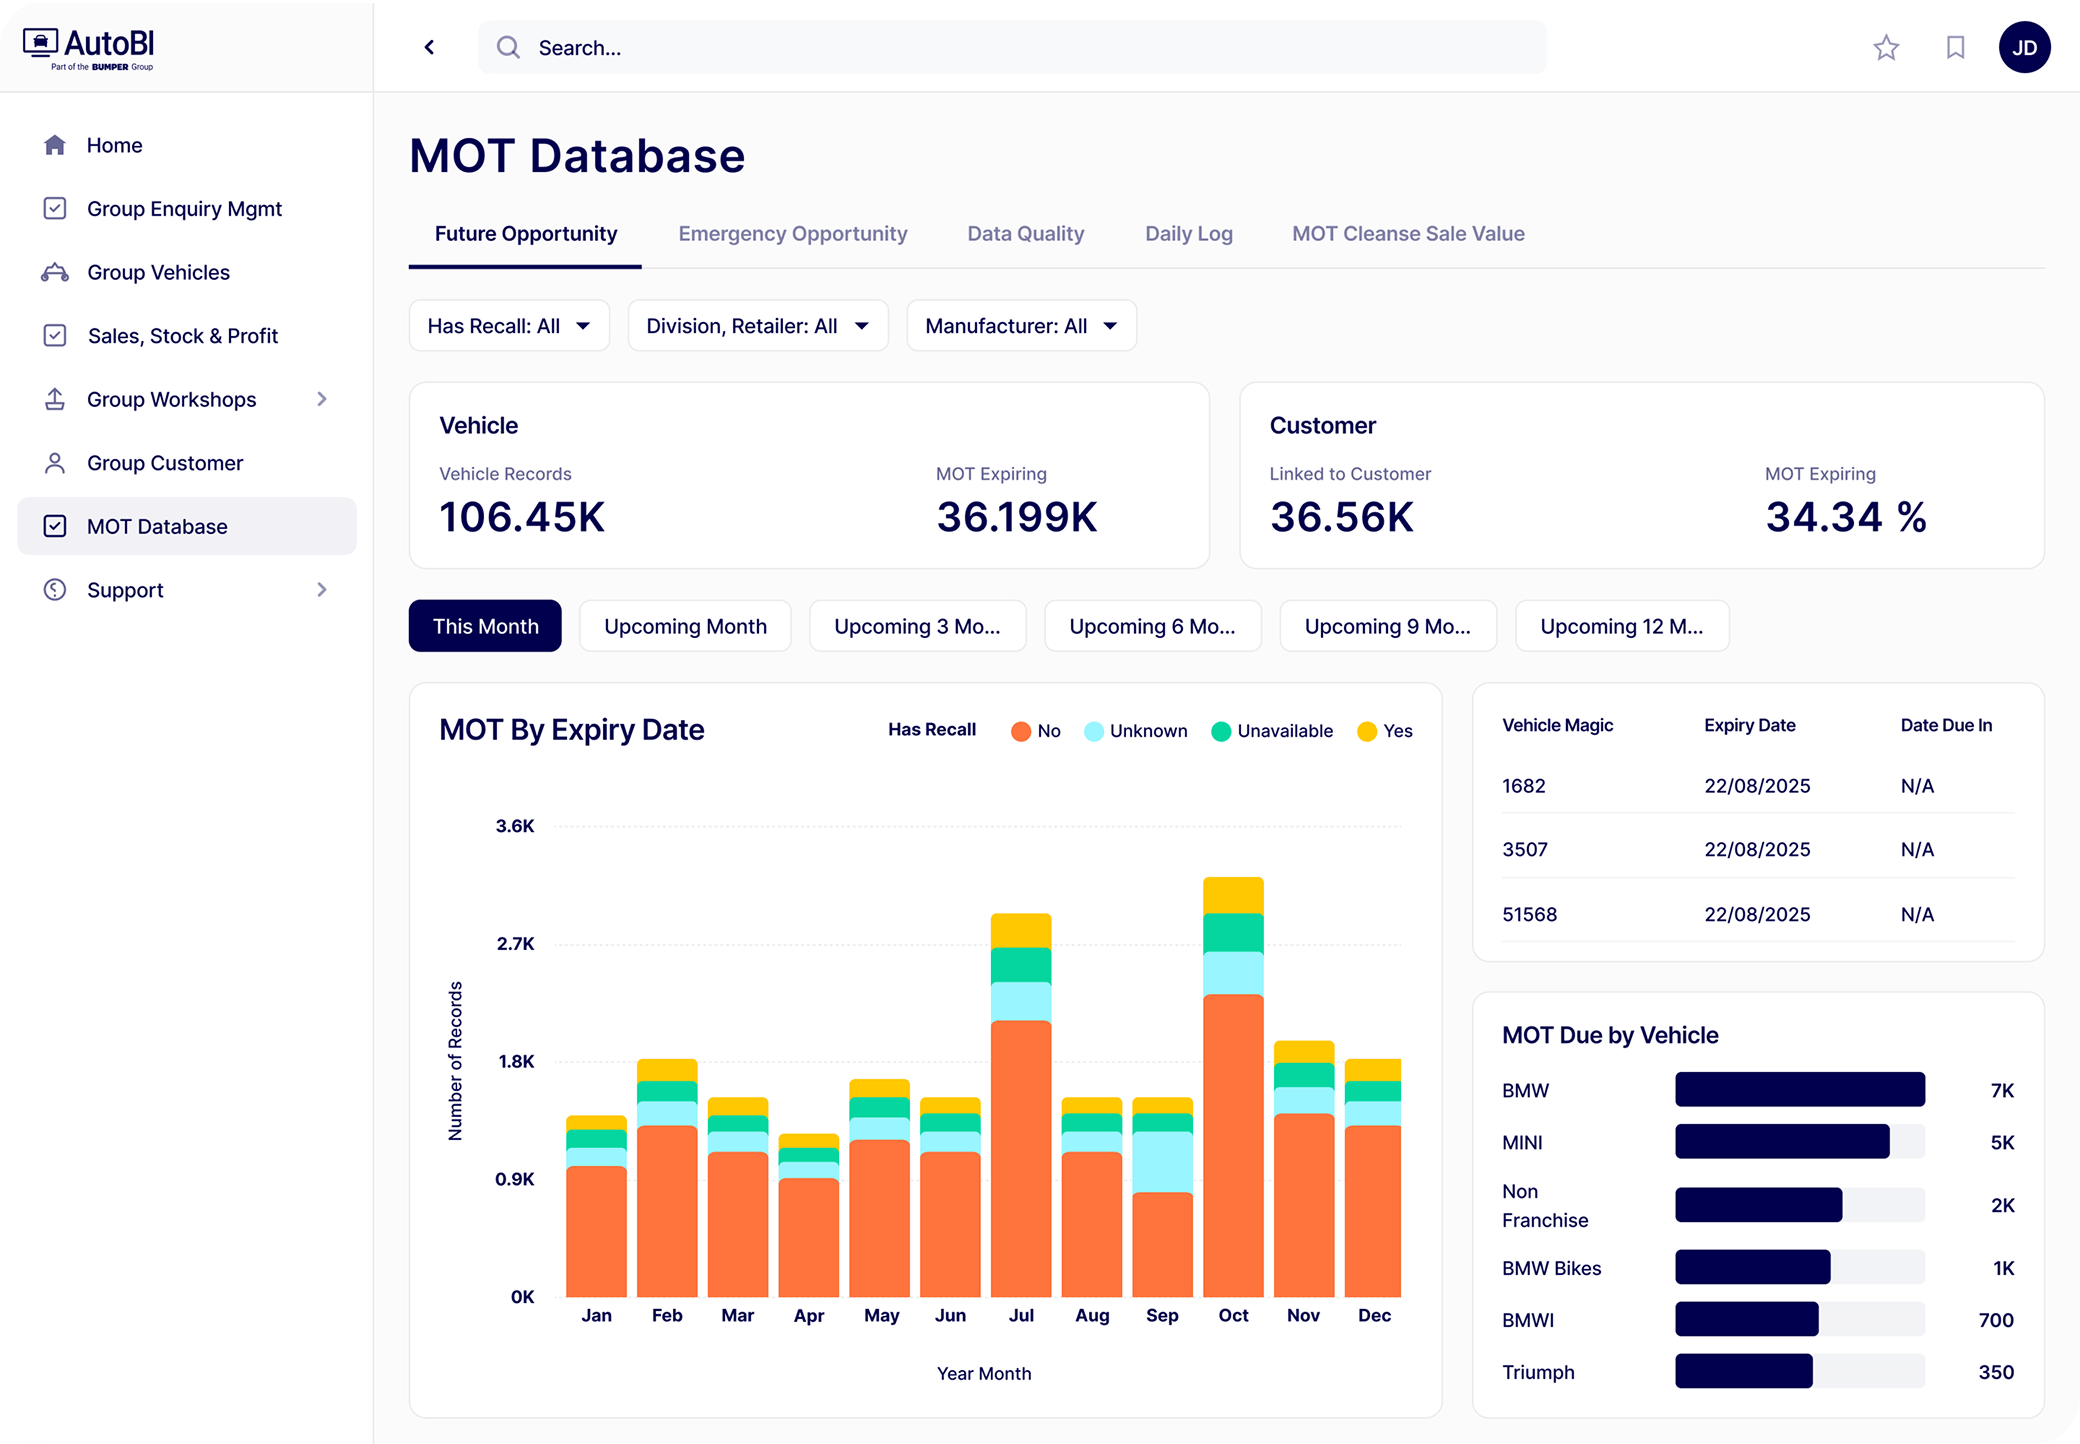Click the Support clock icon in the sidebar

pyautogui.click(x=55, y=590)
